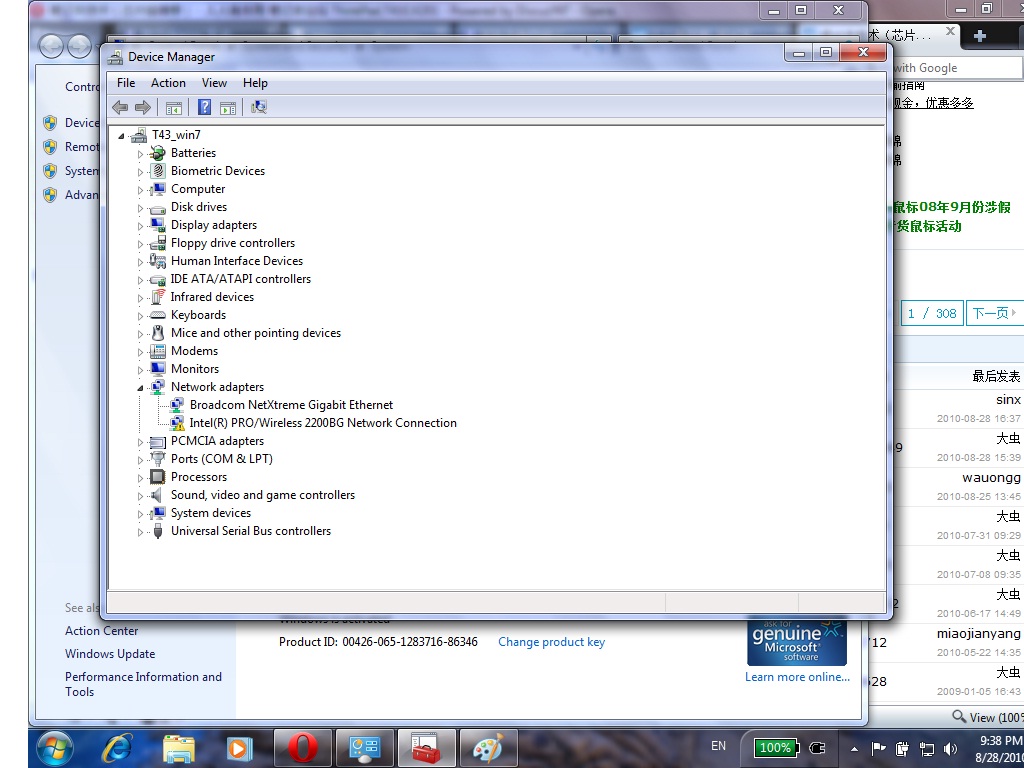Select the Sound, video and game controllers speaker icon
The width and height of the screenshot is (1024, 768).
(157, 495)
